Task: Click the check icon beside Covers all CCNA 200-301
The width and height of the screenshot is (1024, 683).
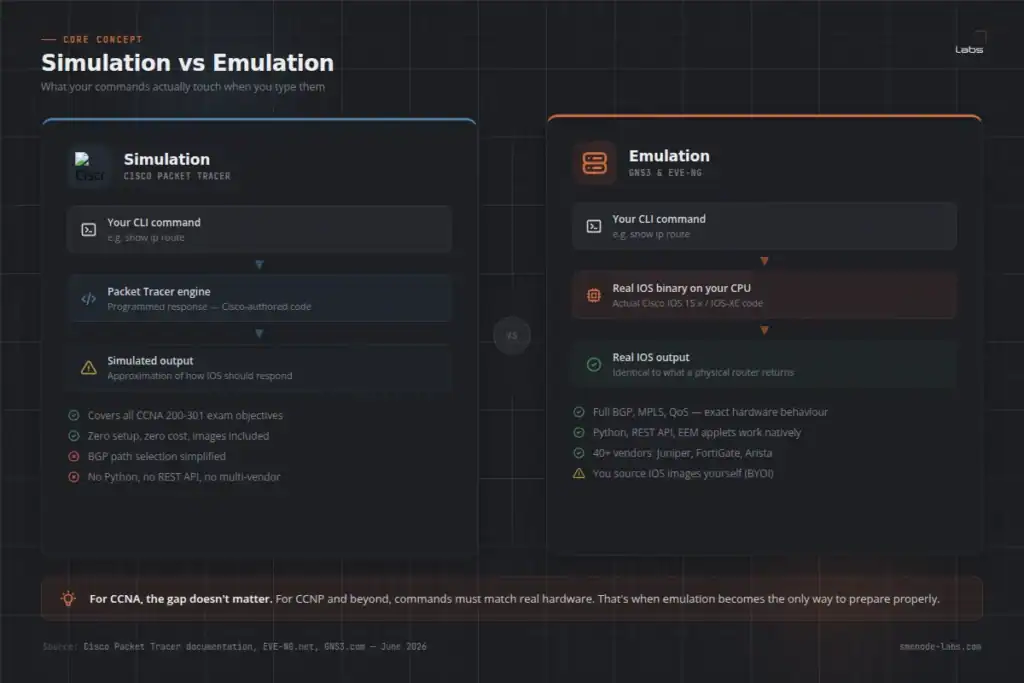Action: 74,415
